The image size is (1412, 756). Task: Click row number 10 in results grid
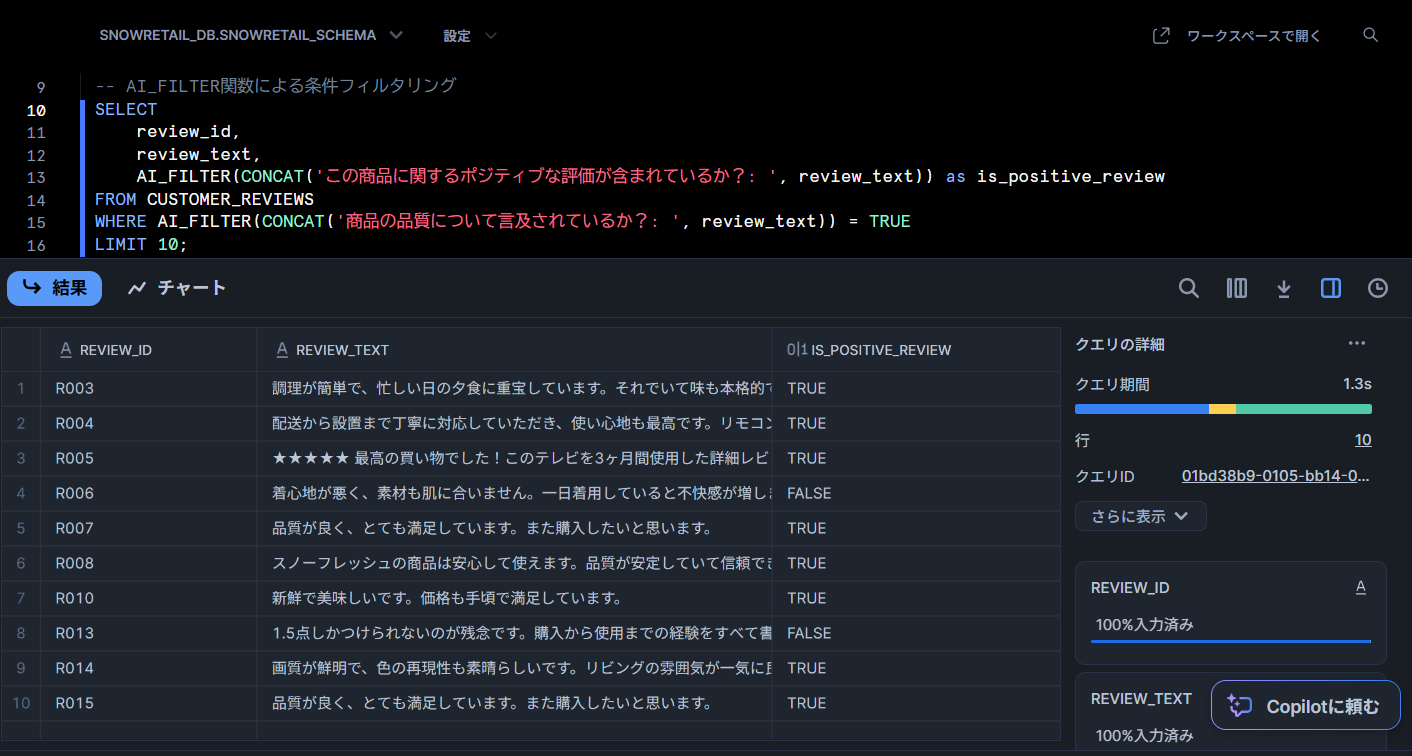21,703
